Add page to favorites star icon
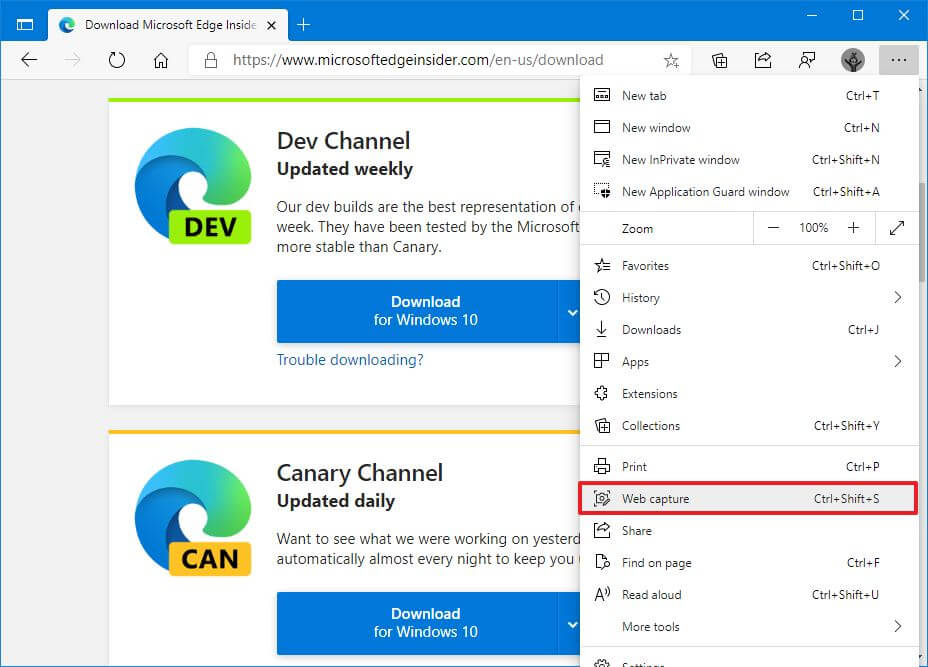Screen dimensions: 928x667 [x=671, y=60]
